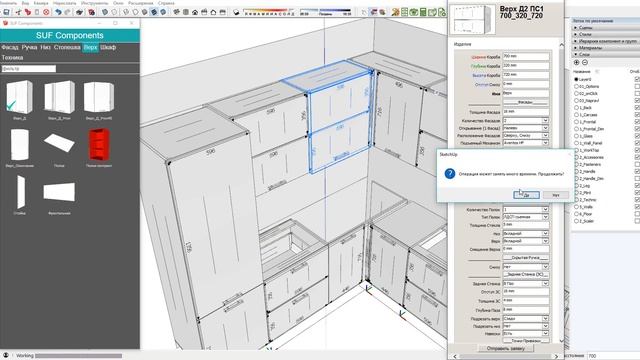
Task: Select the Hidden Line style icon
Action: coord(136,12)
